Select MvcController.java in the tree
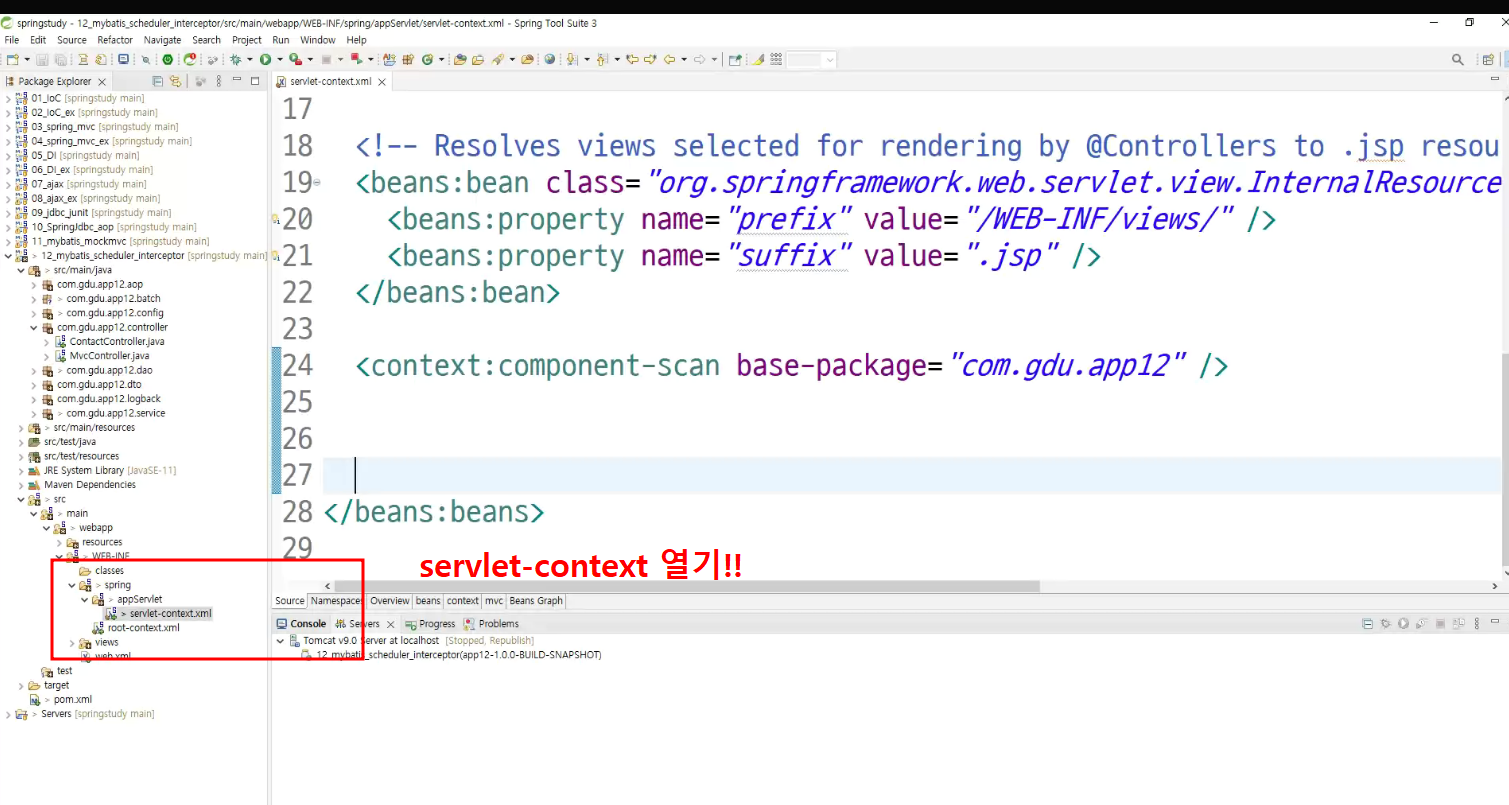1509x805 pixels. [110, 356]
